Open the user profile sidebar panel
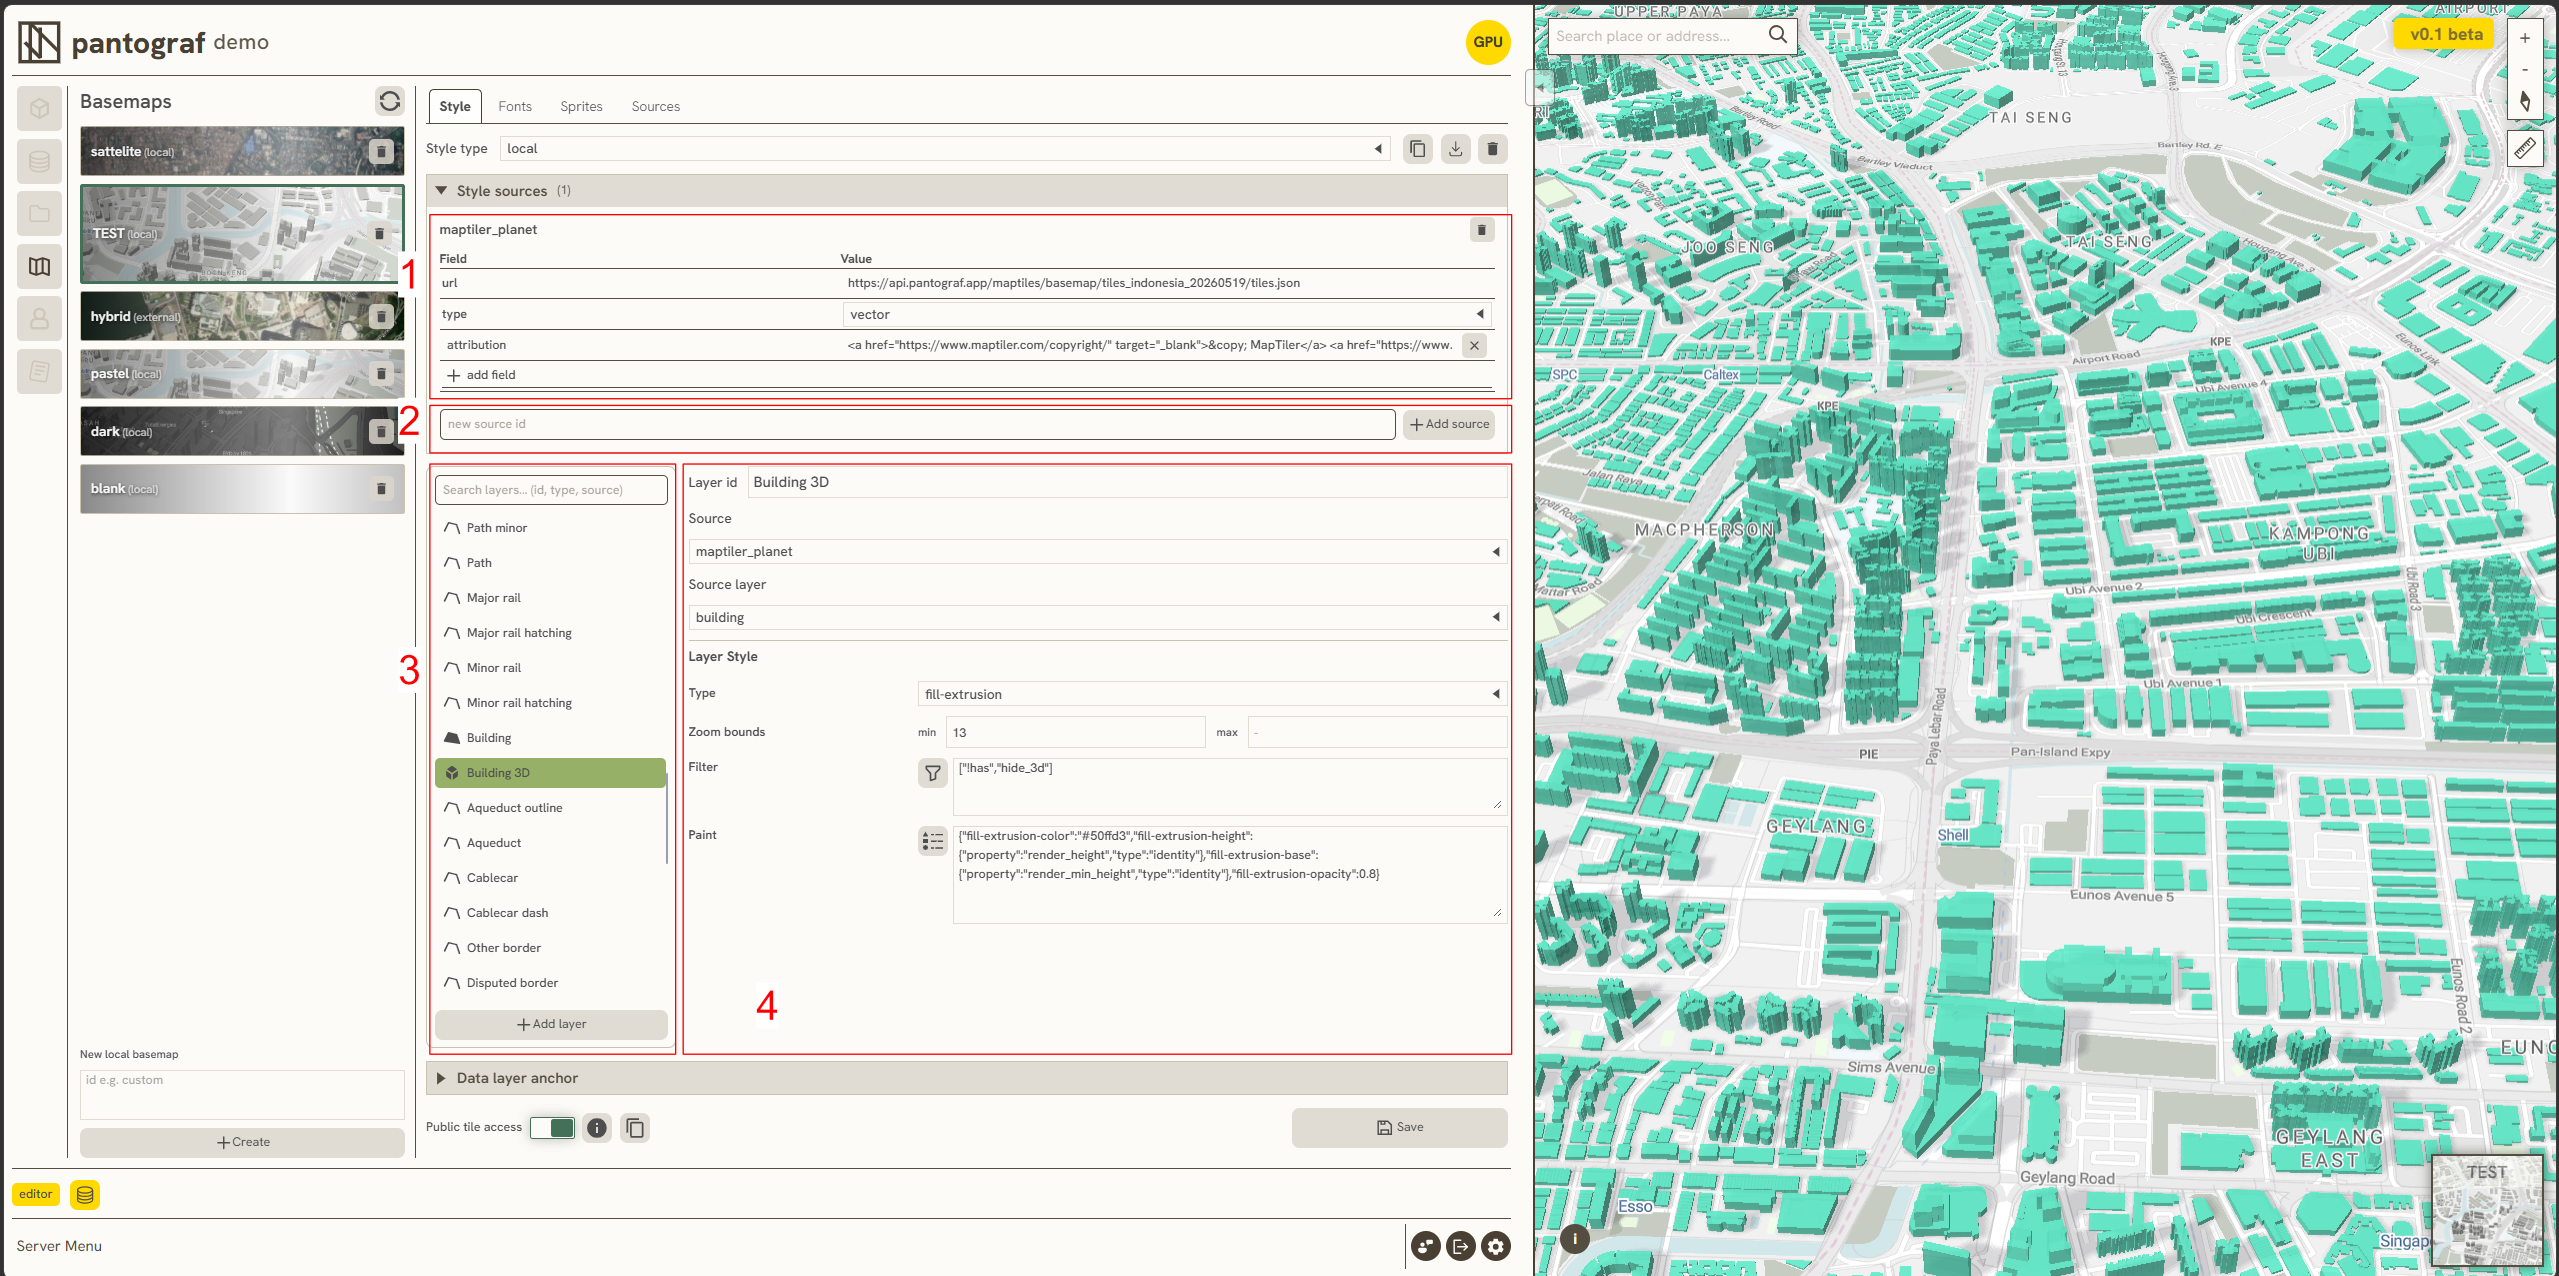2559x1276 pixels. tap(40, 319)
